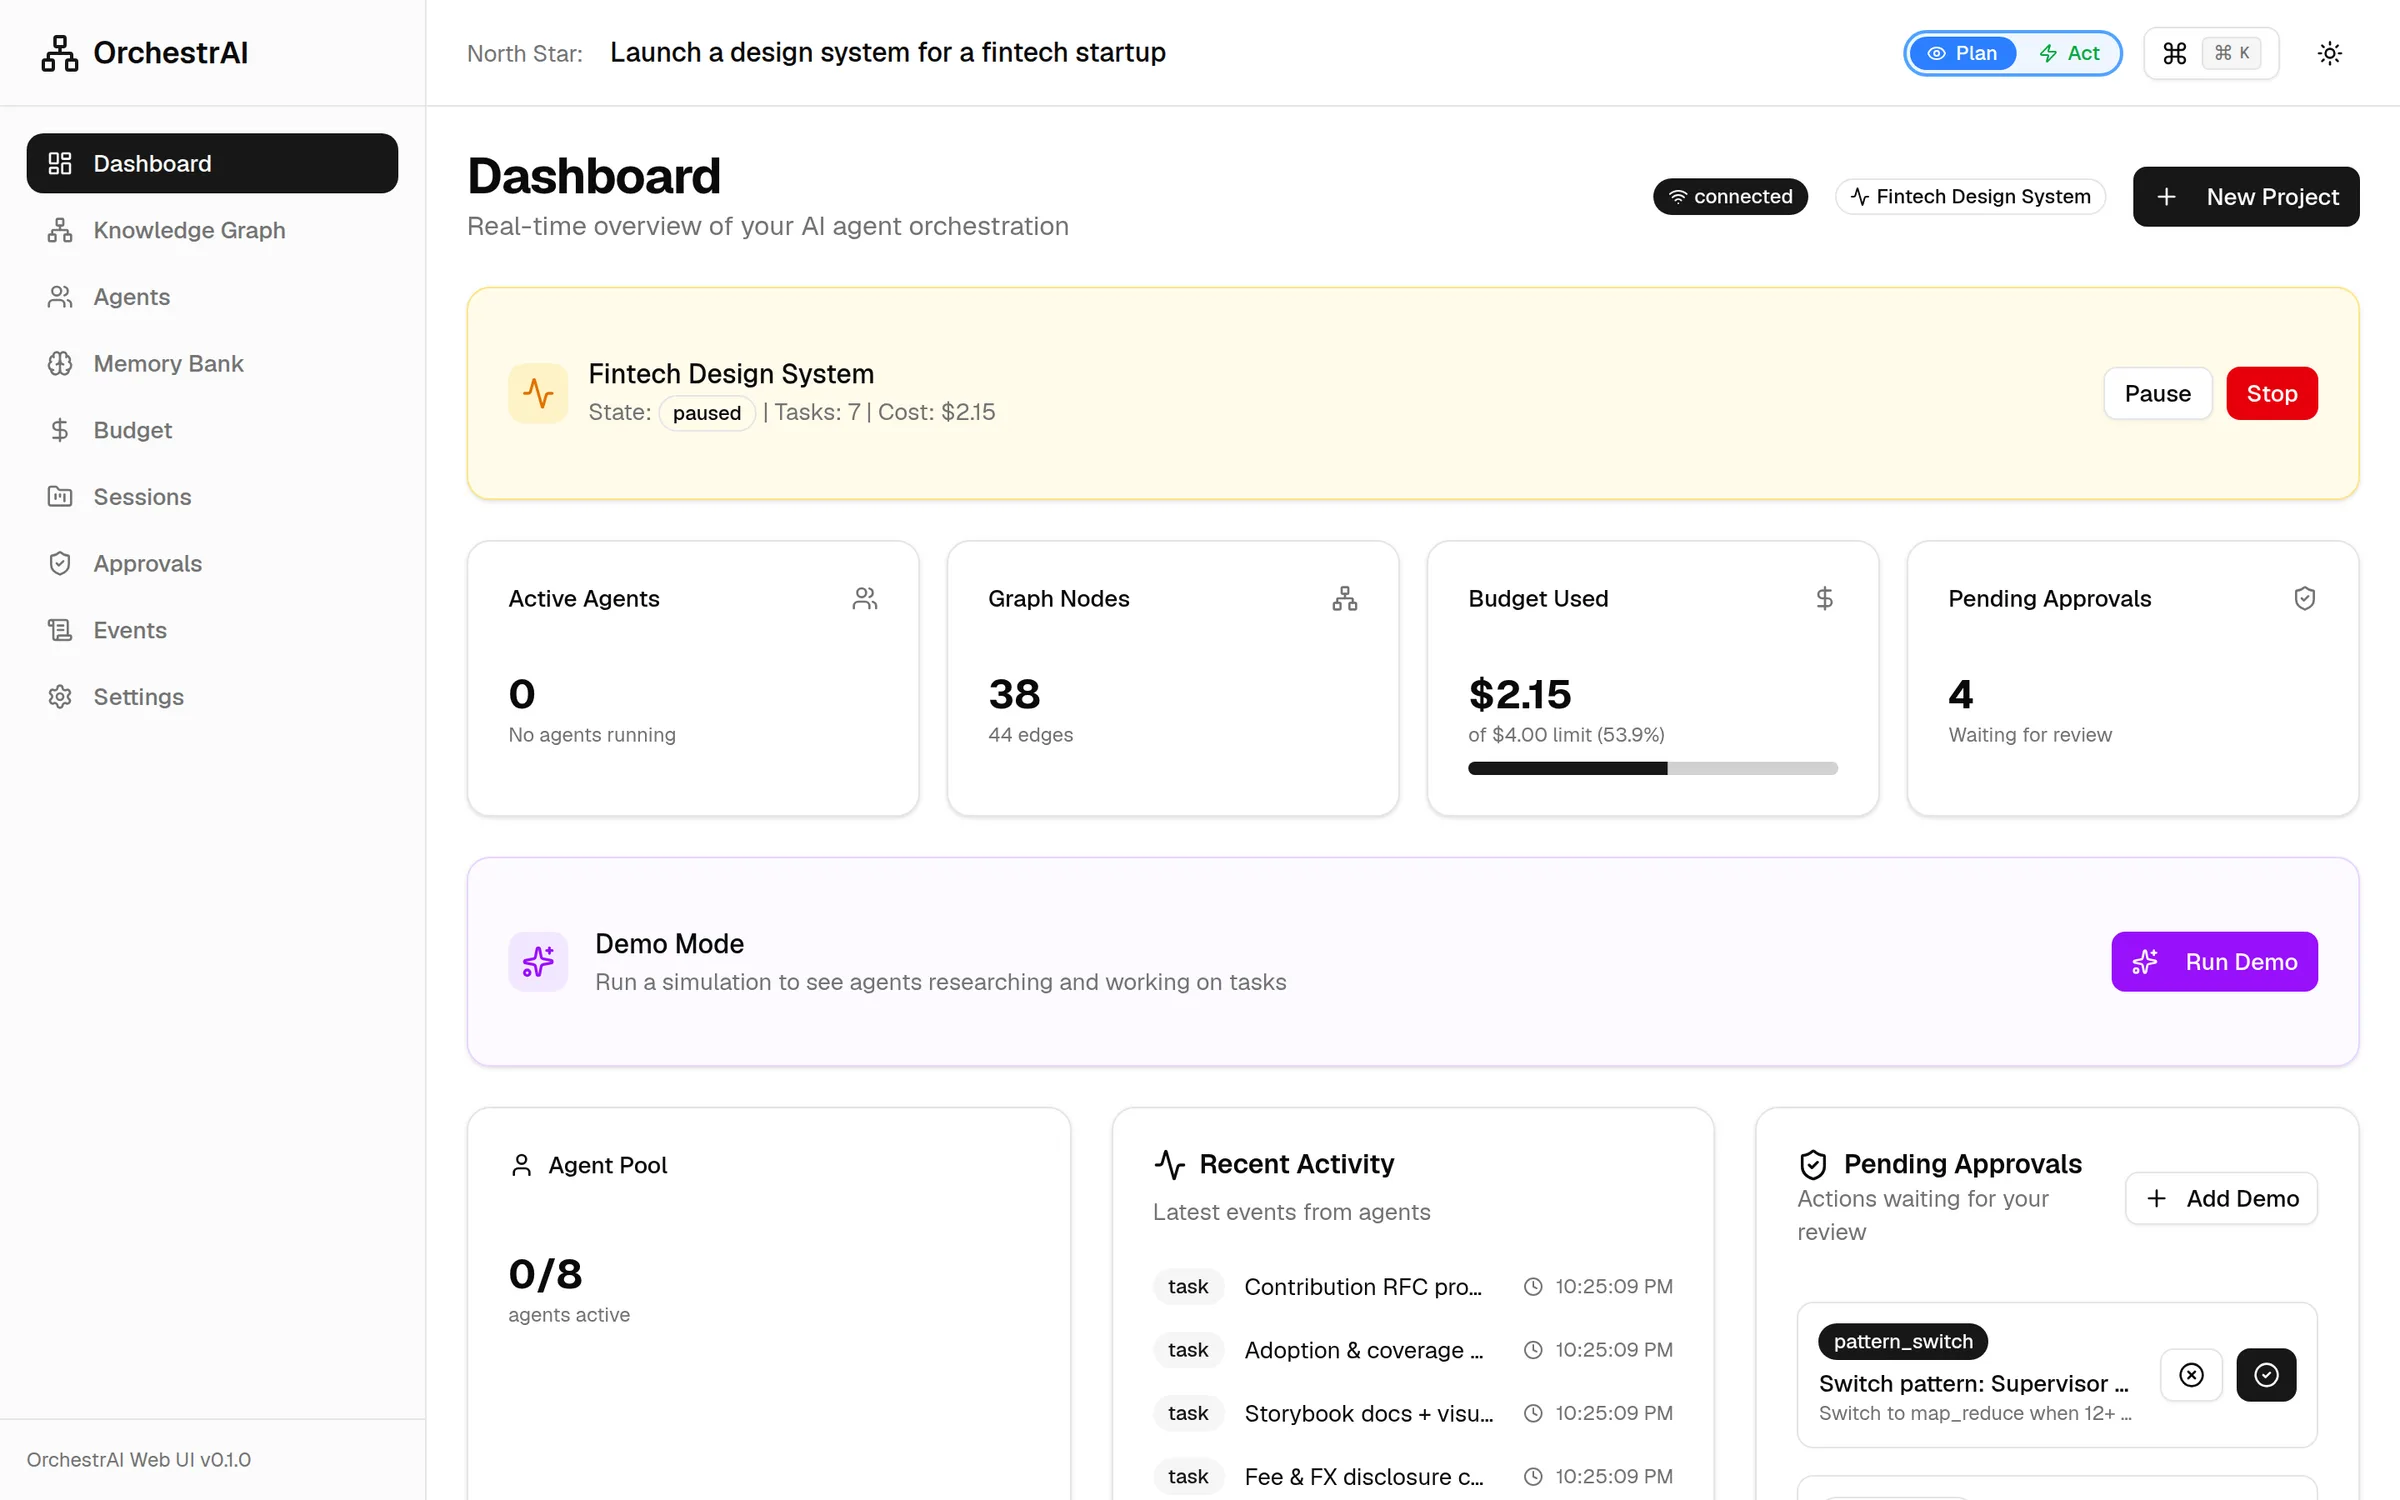Open Knowledge Graph in the sidebar
The height and width of the screenshot is (1500, 2400).
(212, 230)
